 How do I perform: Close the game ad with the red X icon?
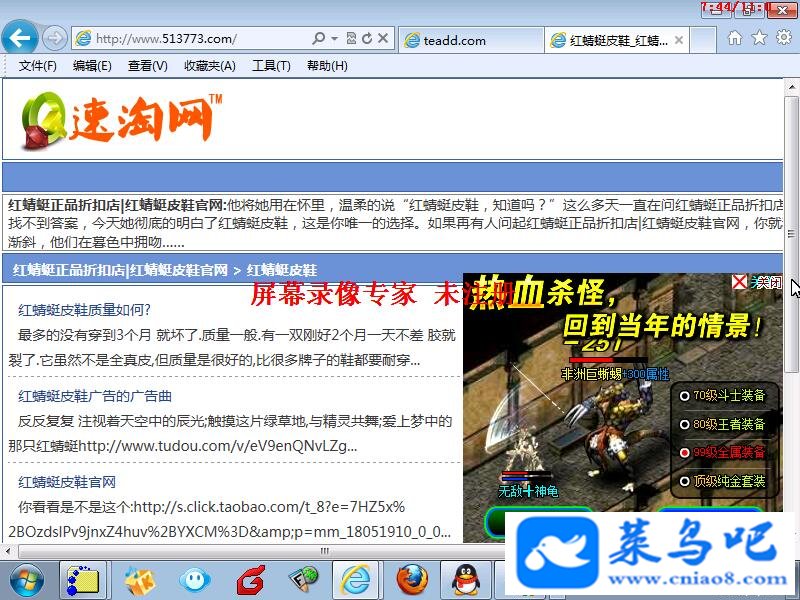pos(739,282)
